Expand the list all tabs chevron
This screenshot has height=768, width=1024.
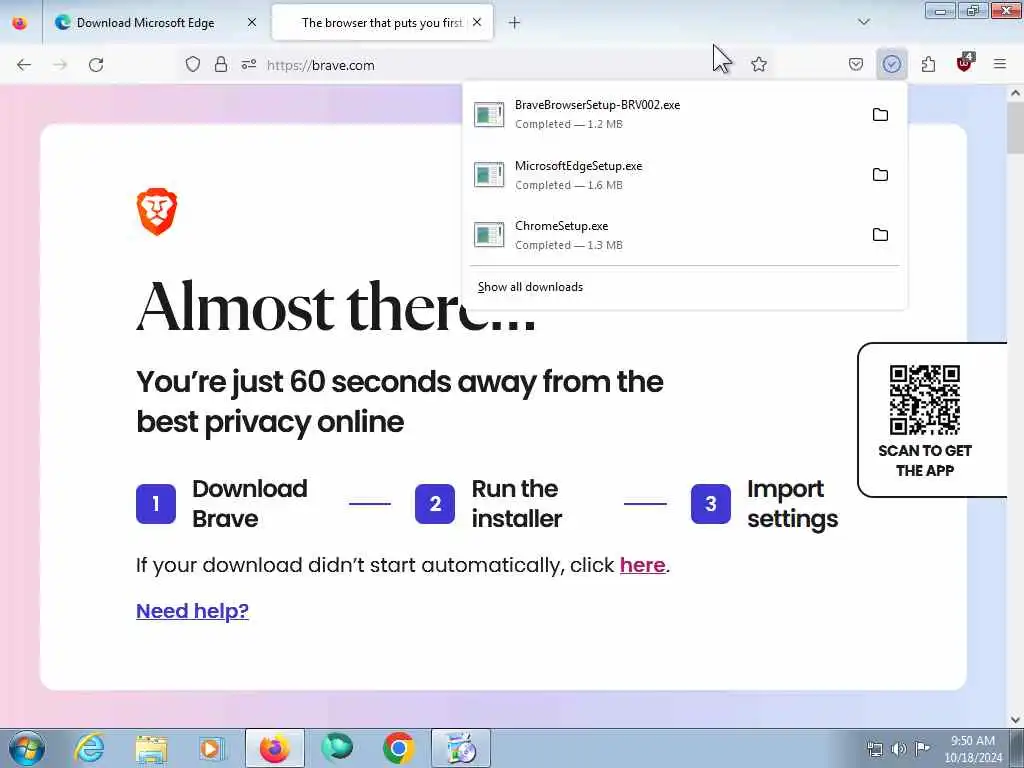point(864,22)
